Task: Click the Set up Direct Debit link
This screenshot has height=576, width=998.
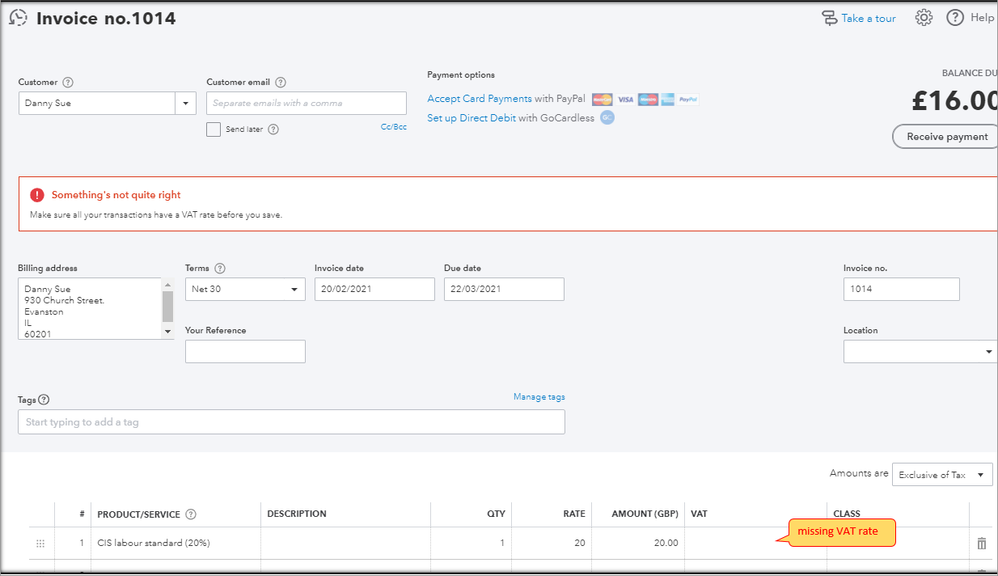Action: [x=471, y=118]
